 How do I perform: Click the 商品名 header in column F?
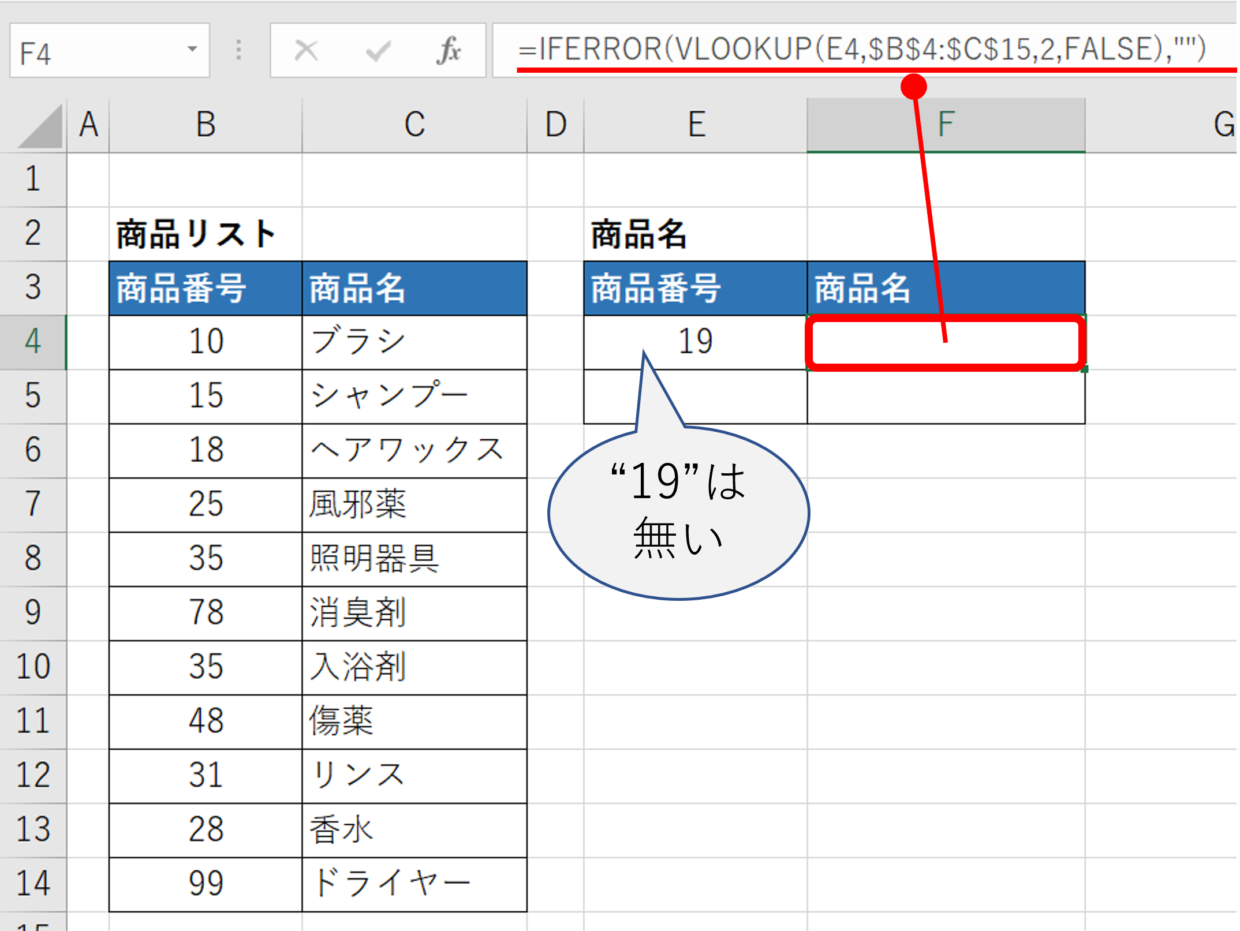946,288
